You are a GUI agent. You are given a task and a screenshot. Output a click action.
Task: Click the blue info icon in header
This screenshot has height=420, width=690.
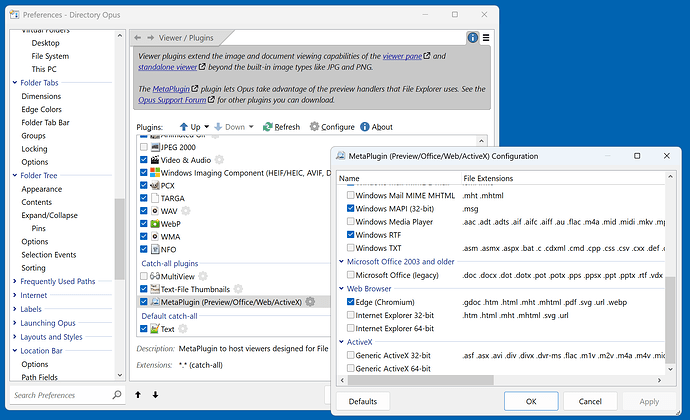(x=473, y=38)
